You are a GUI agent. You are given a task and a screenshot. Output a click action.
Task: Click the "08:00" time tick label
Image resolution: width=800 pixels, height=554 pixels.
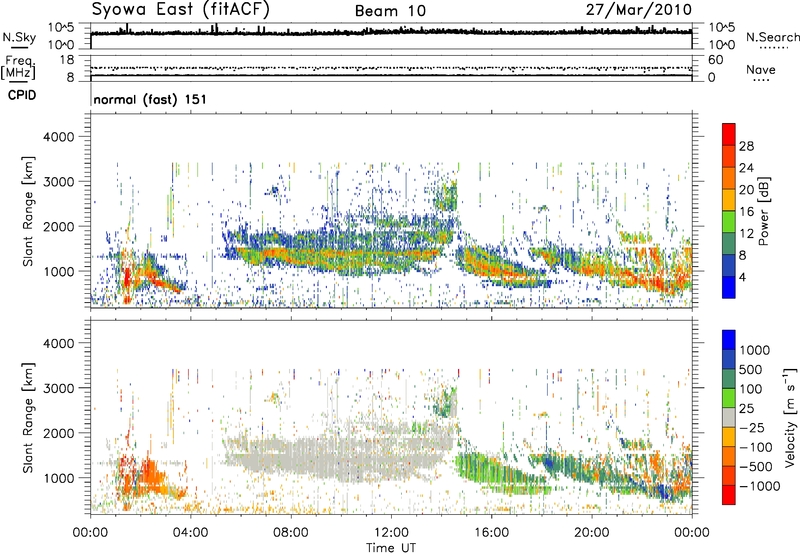pyautogui.click(x=291, y=533)
